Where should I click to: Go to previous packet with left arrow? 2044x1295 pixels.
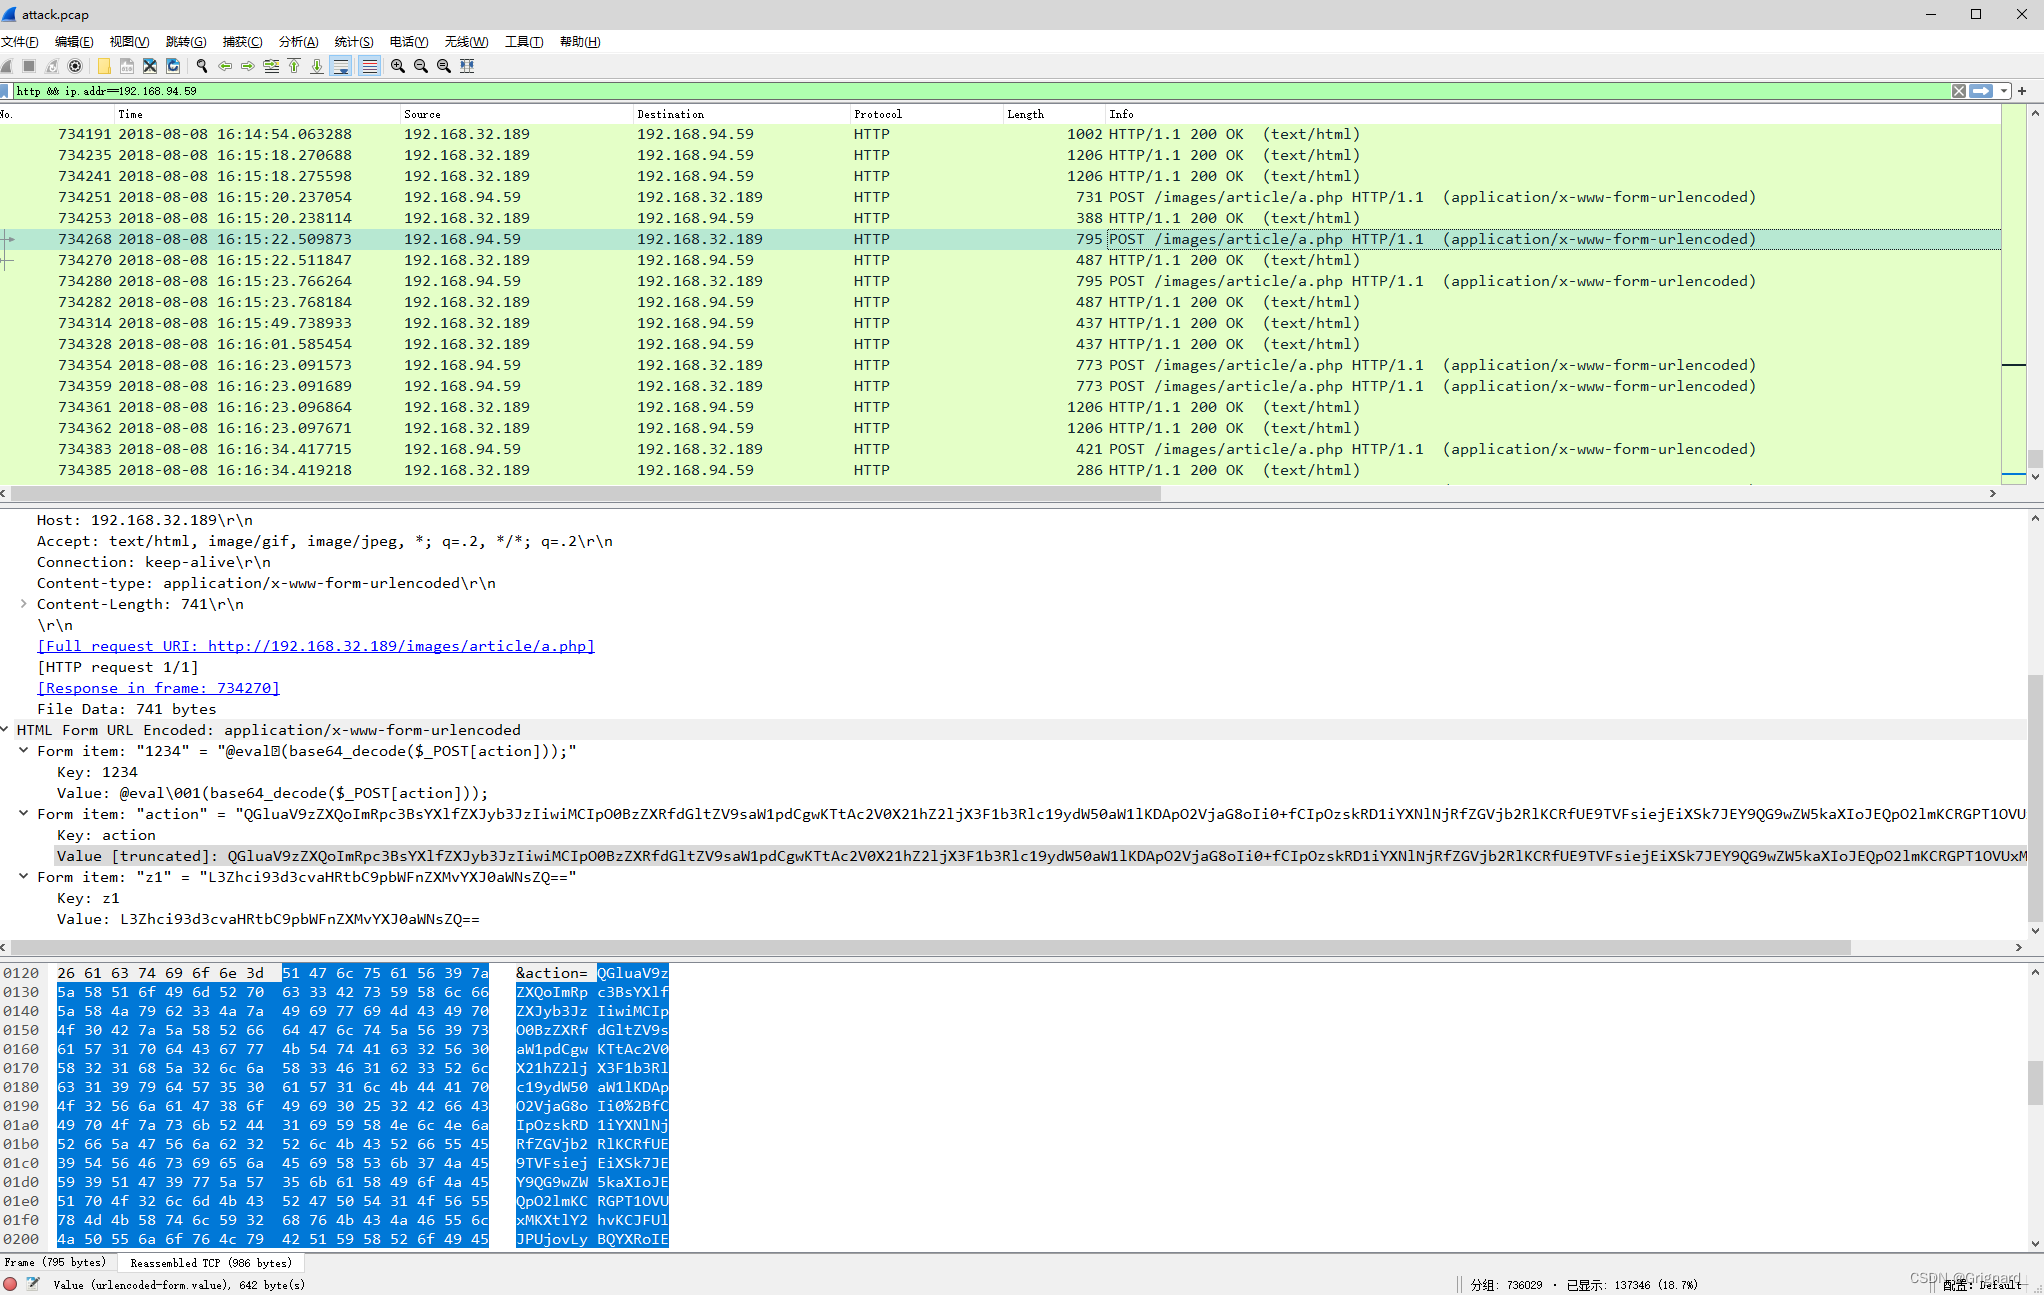[x=225, y=66]
